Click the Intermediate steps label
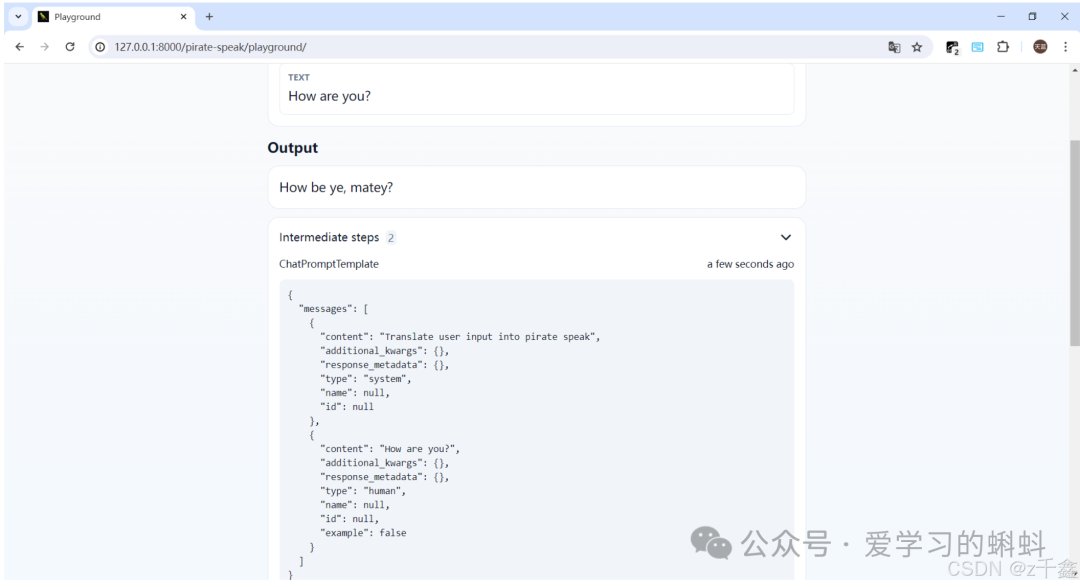1080x587 pixels. click(329, 238)
